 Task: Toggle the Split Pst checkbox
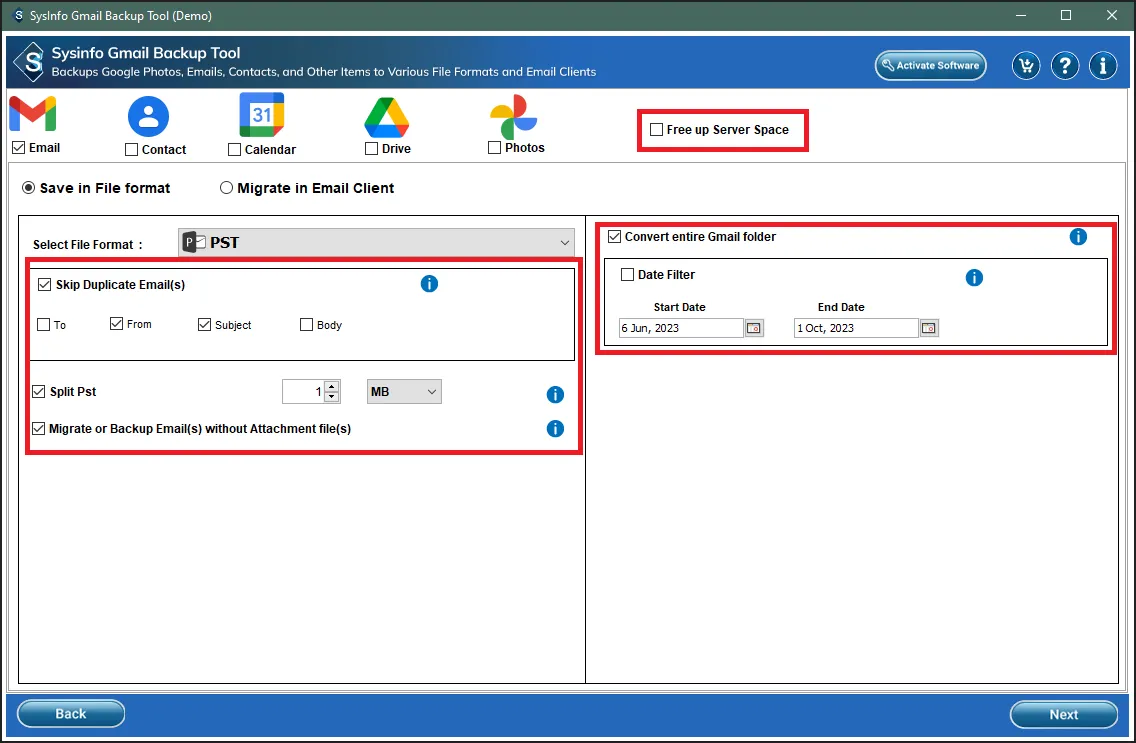38,392
